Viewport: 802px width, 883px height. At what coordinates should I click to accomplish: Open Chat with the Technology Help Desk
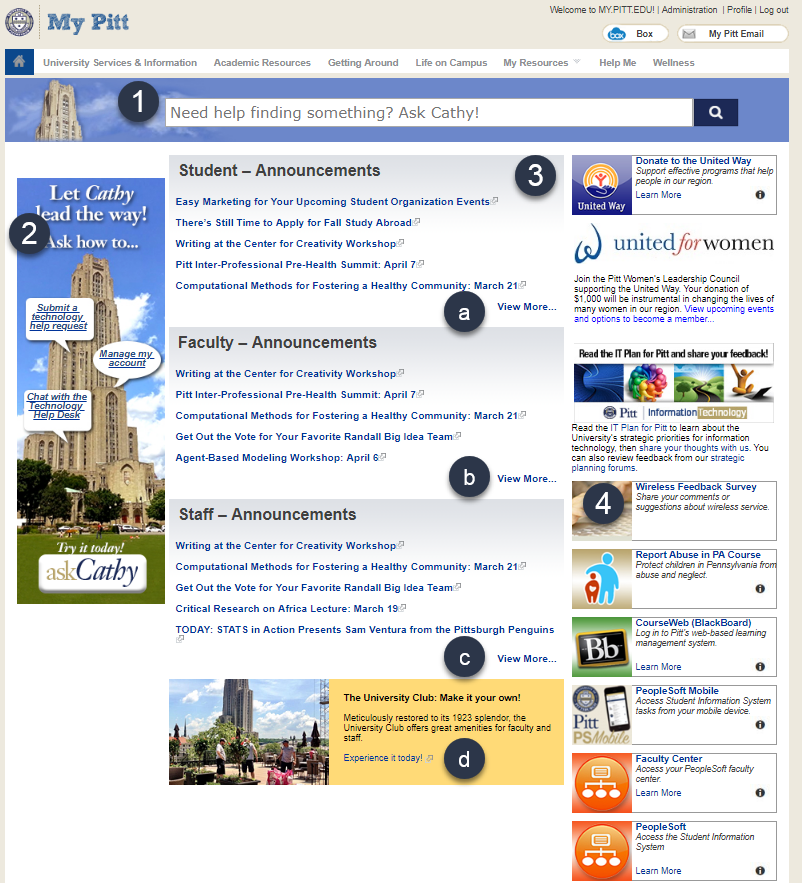click(57, 405)
